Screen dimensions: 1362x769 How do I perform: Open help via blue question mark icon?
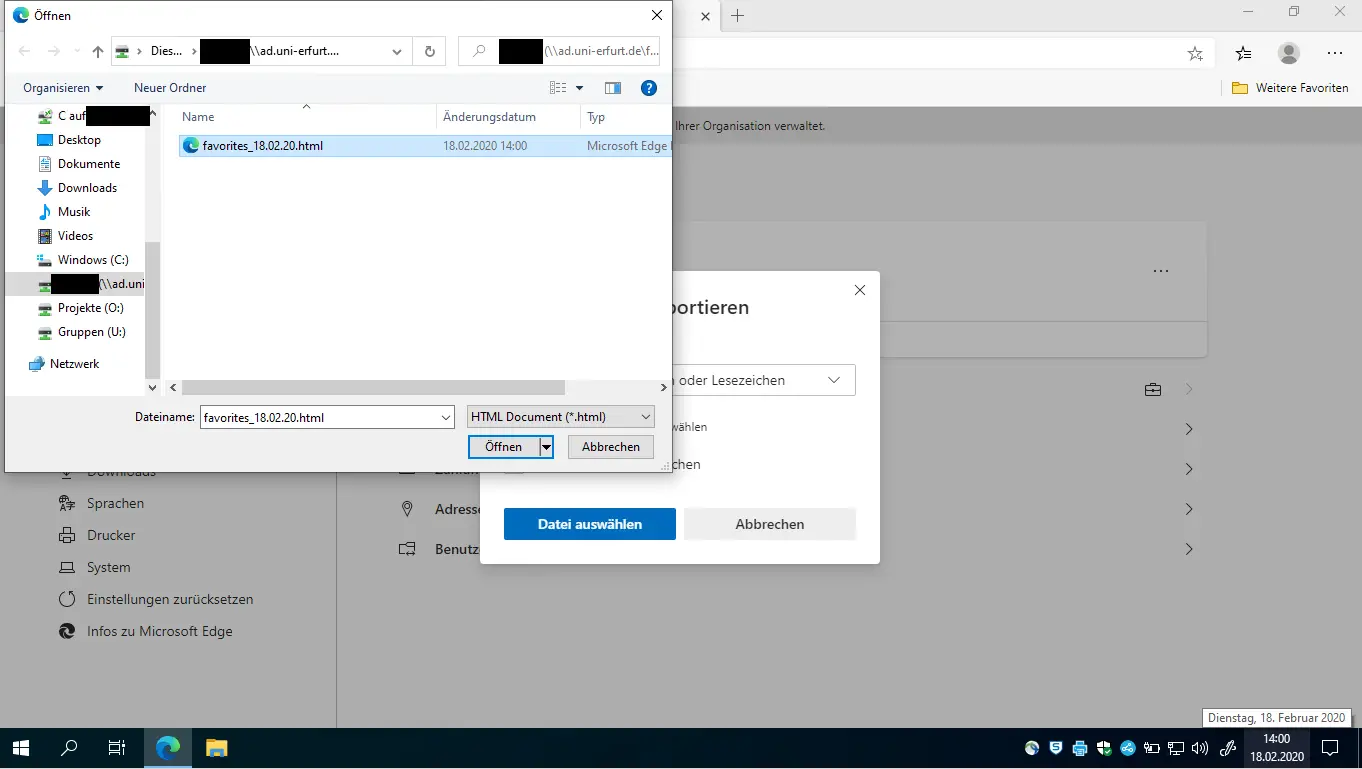point(648,88)
